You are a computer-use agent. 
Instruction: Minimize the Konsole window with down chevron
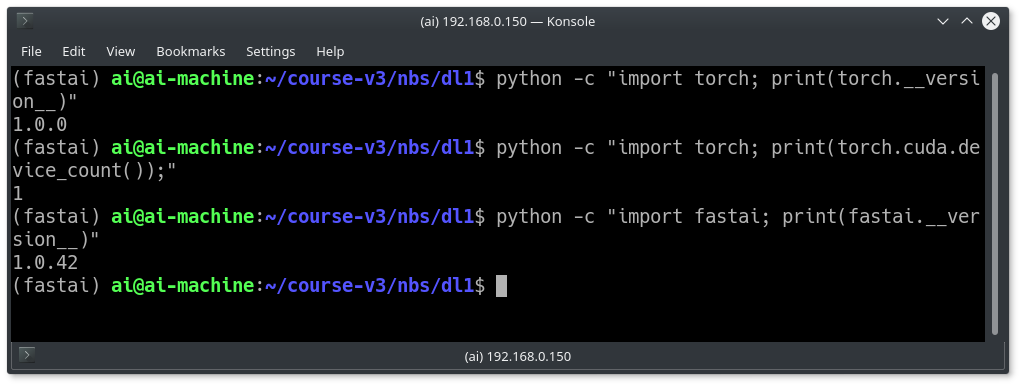point(942,22)
